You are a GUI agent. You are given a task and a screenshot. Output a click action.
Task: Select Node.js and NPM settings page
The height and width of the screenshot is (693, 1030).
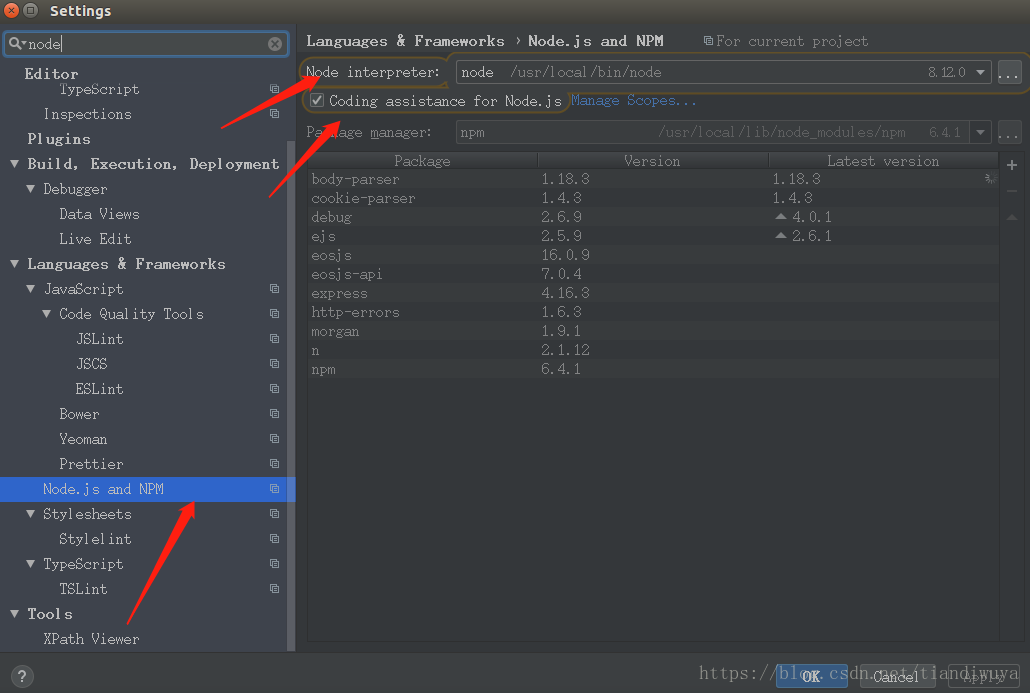[x=148, y=489]
